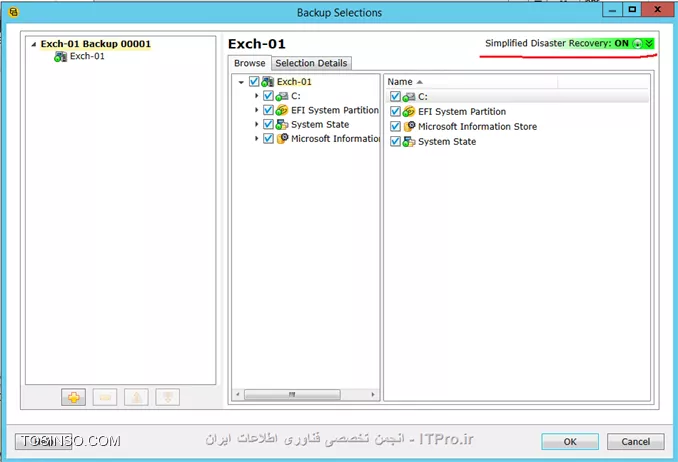Collapse the Exch-01 node in browse tree

tap(241, 82)
